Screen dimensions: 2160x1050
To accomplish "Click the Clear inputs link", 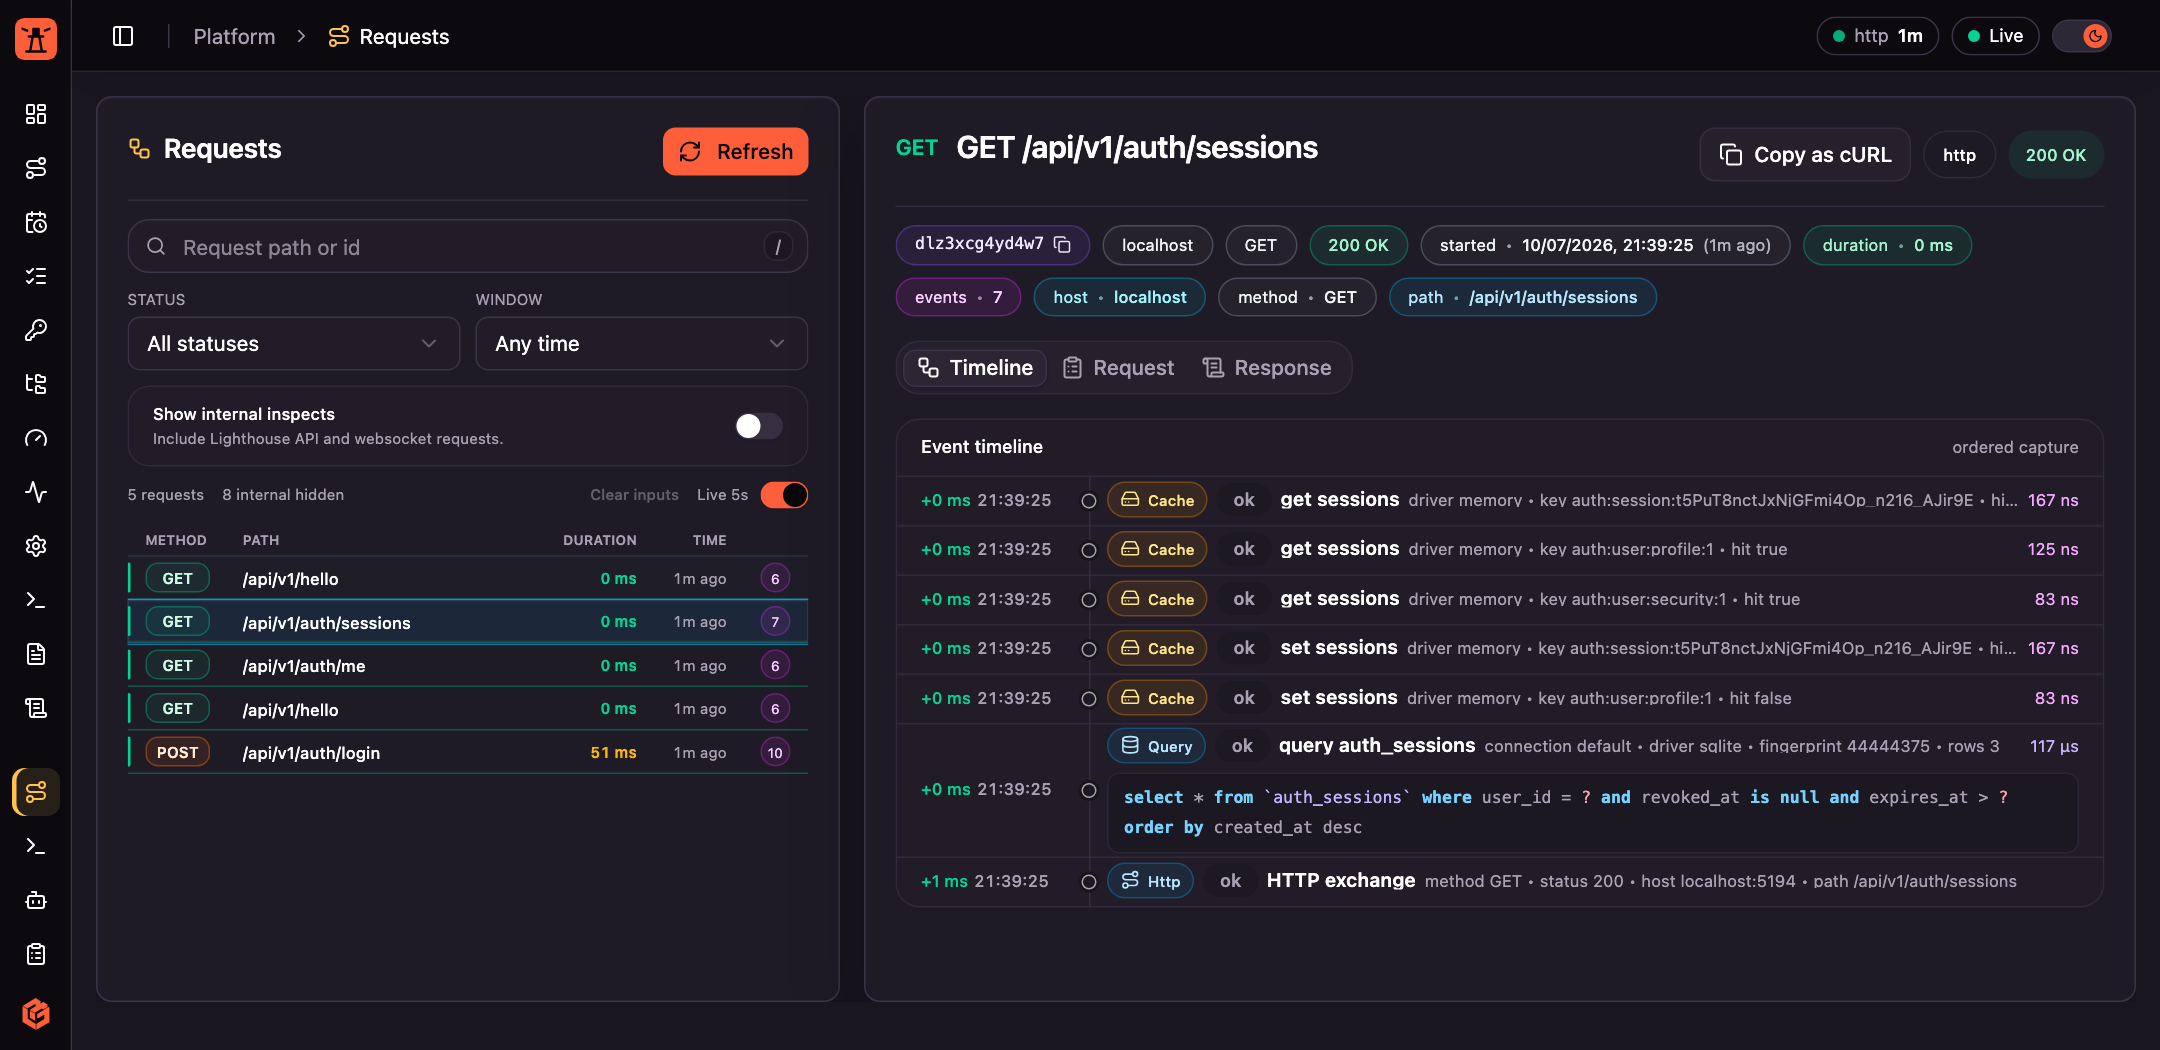I will (634, 495).
